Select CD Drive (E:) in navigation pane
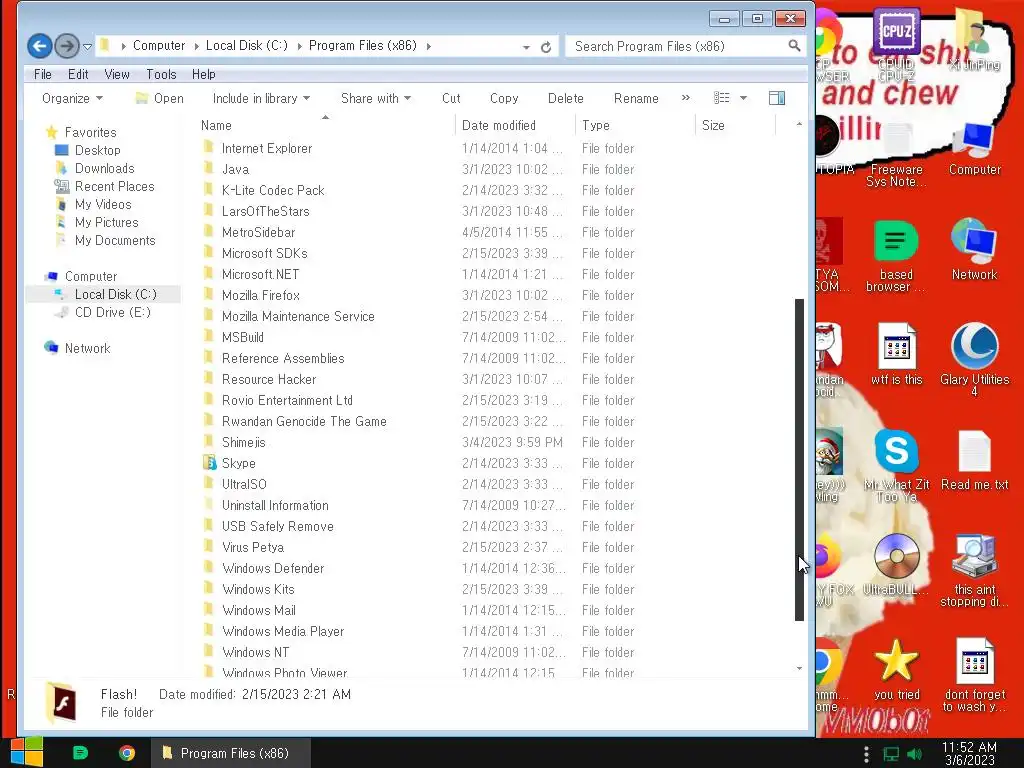Image resolution: width=1024 pixels, height=768 pixels. 112,312
